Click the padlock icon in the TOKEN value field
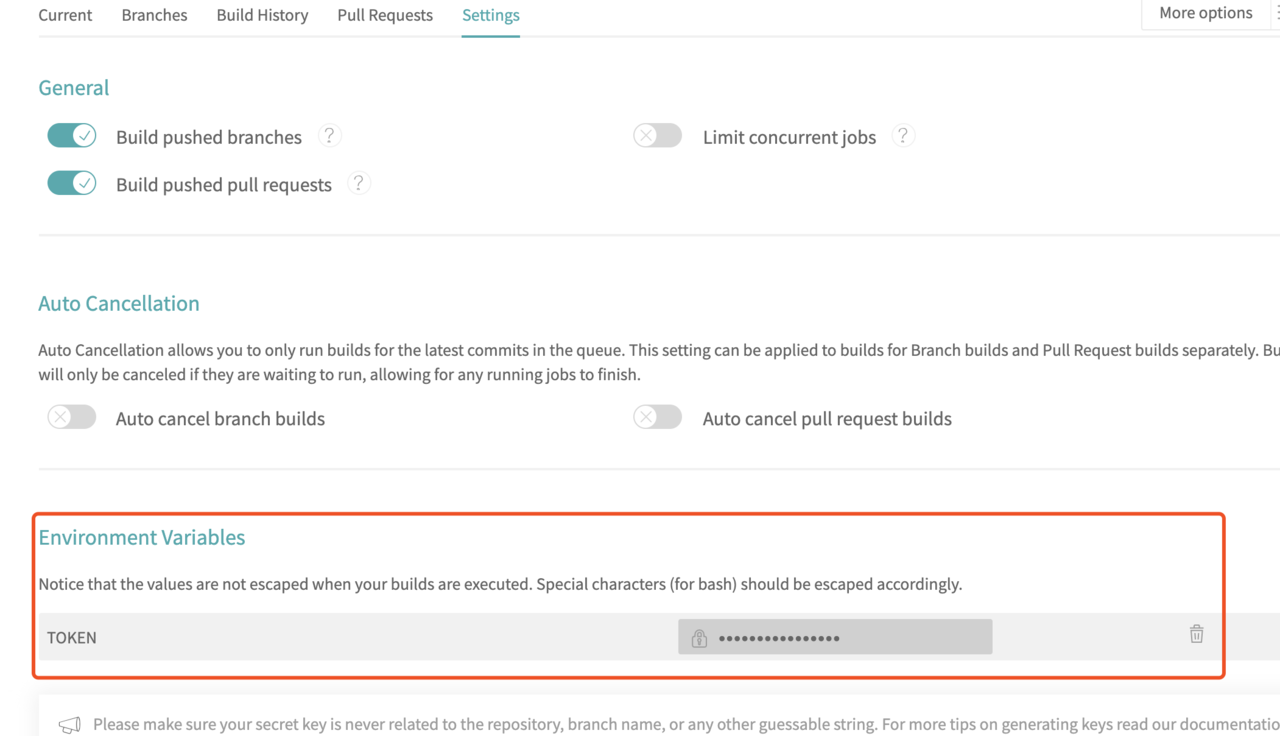This screenshot has height=736, width=1280. (x=699, y=638)
